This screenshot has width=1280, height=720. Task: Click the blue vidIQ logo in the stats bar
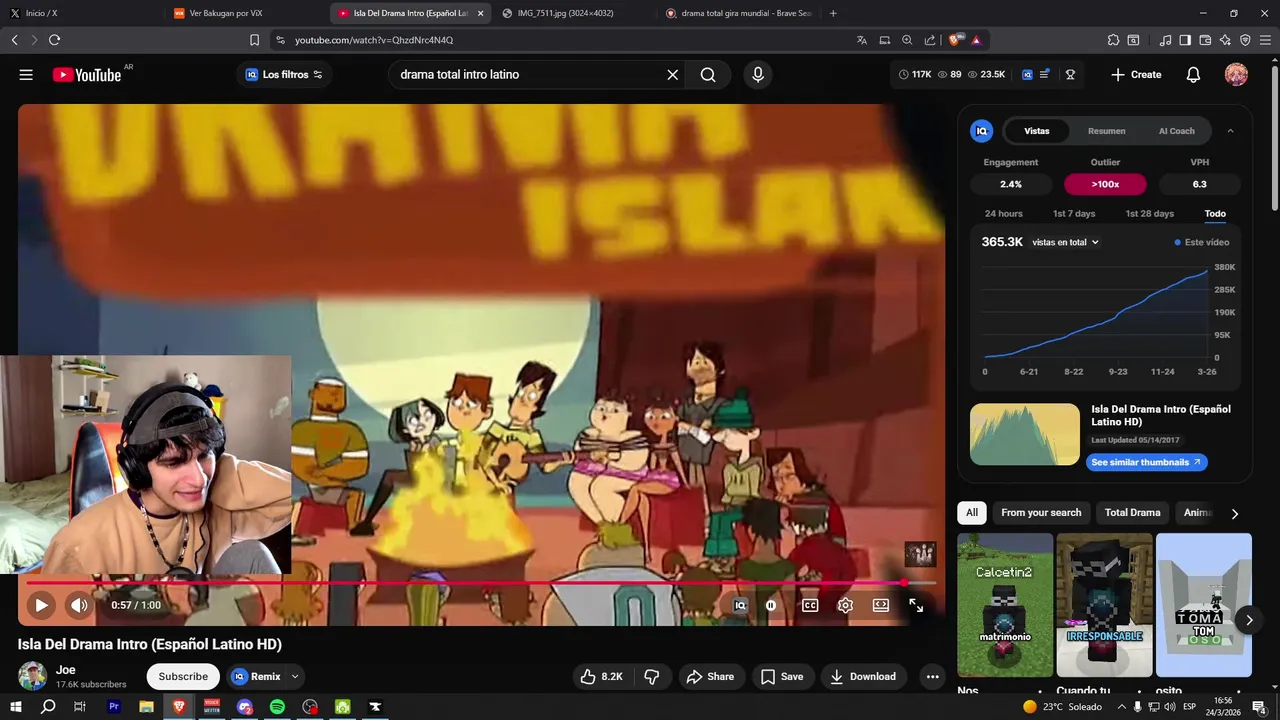tap(1027, 75)
